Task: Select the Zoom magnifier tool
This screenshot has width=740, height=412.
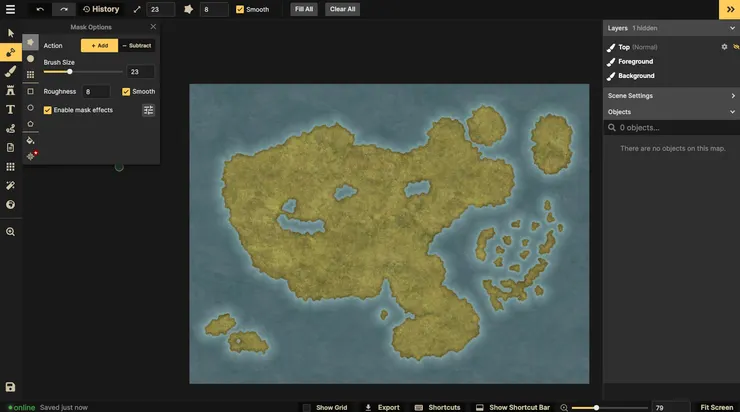Action: point(10,232)
